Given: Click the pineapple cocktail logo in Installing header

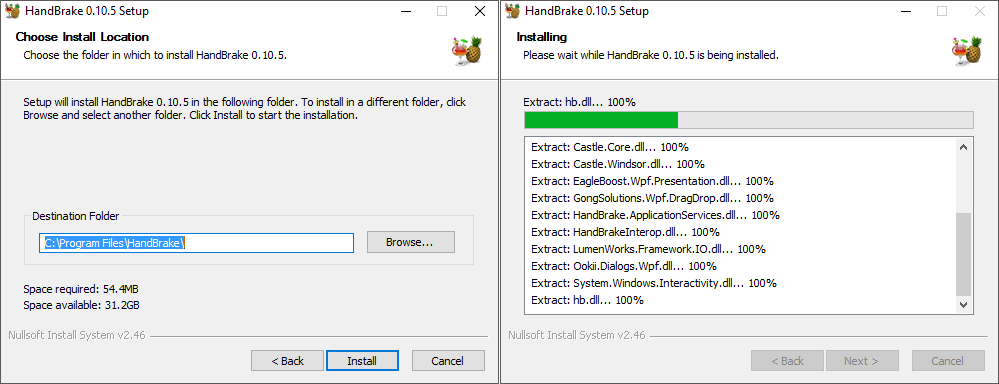Looking at the screenshot, I should 967,50.
